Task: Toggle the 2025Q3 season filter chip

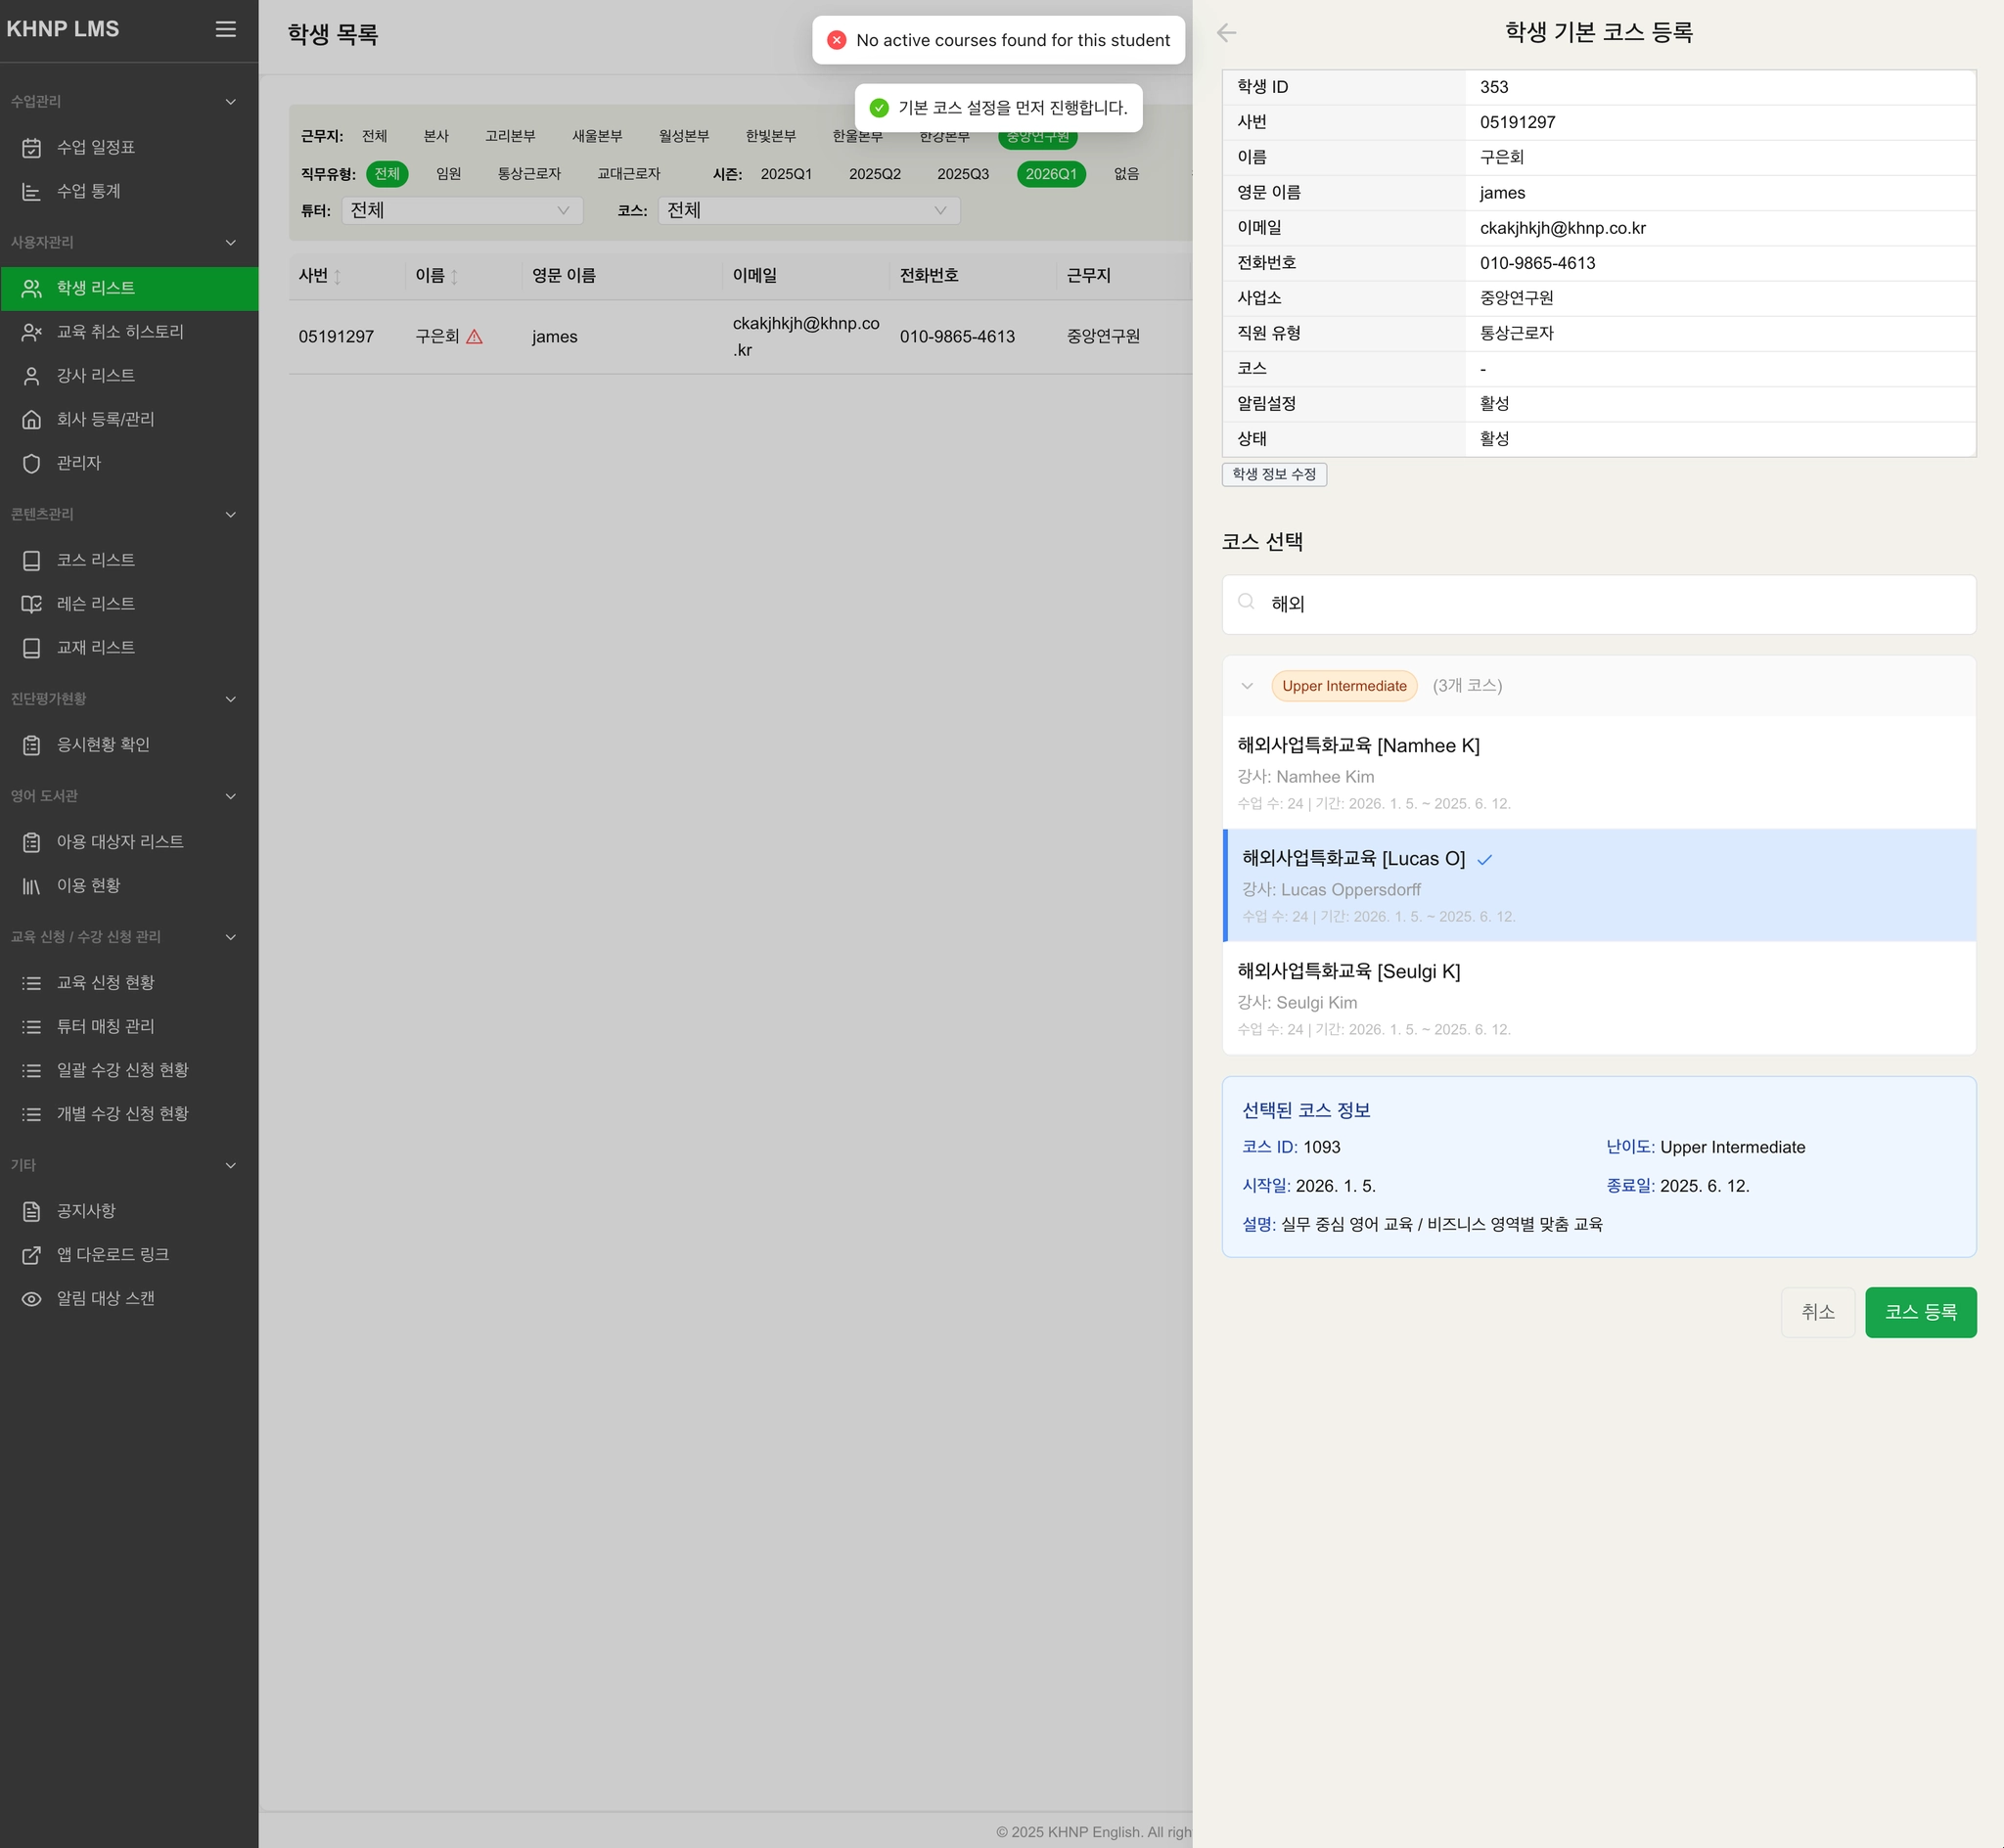Action: click(x=962, y=174)
